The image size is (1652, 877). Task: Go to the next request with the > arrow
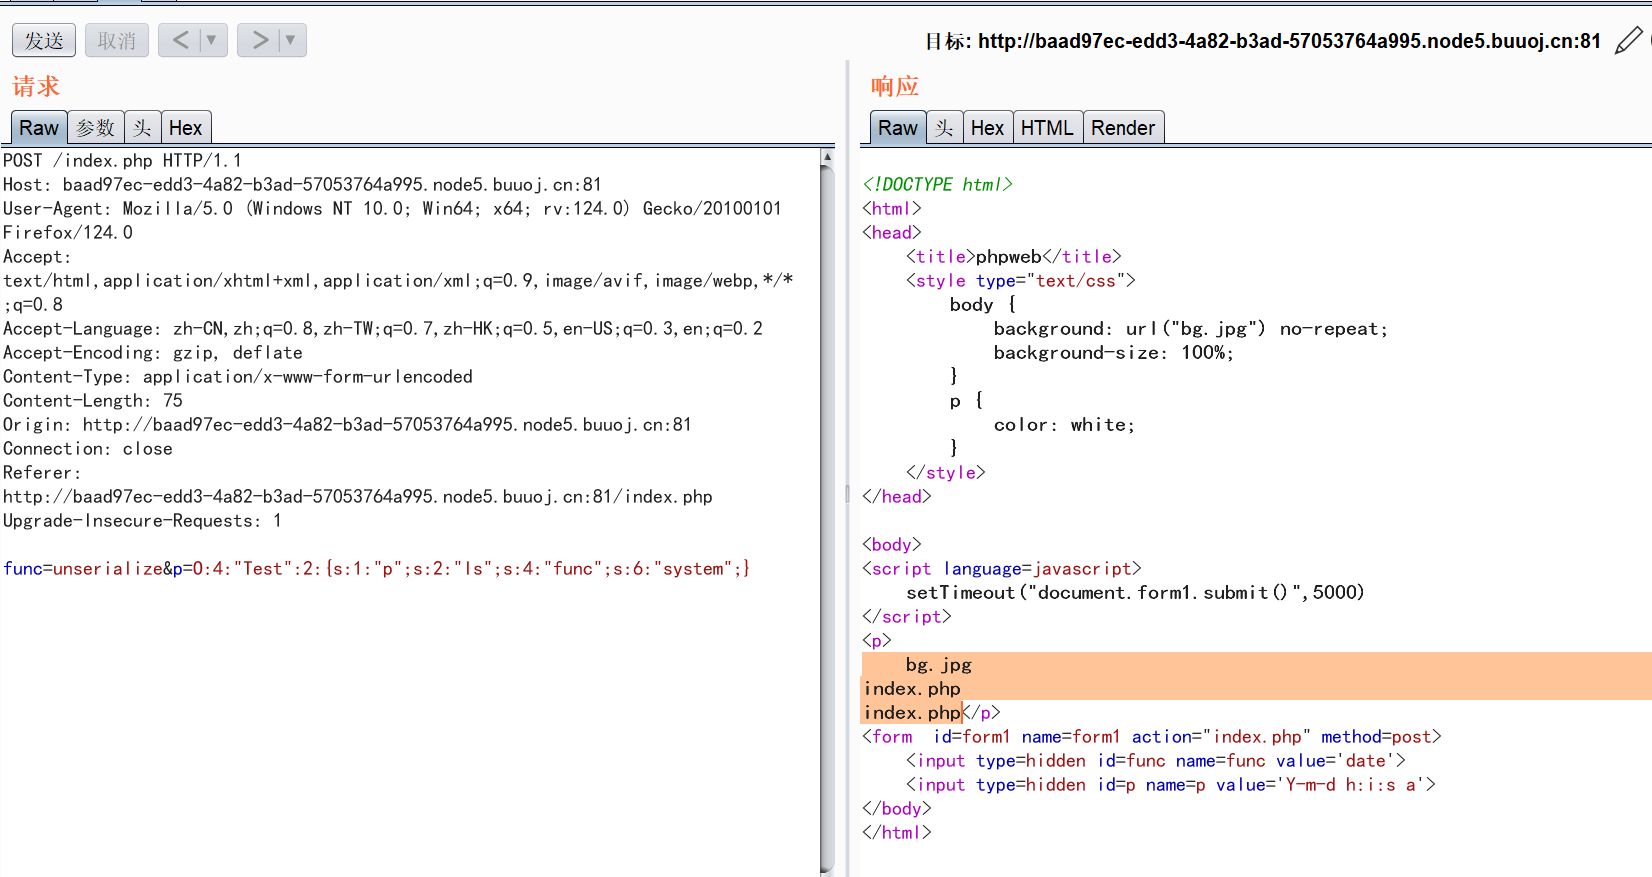(259, 40)
